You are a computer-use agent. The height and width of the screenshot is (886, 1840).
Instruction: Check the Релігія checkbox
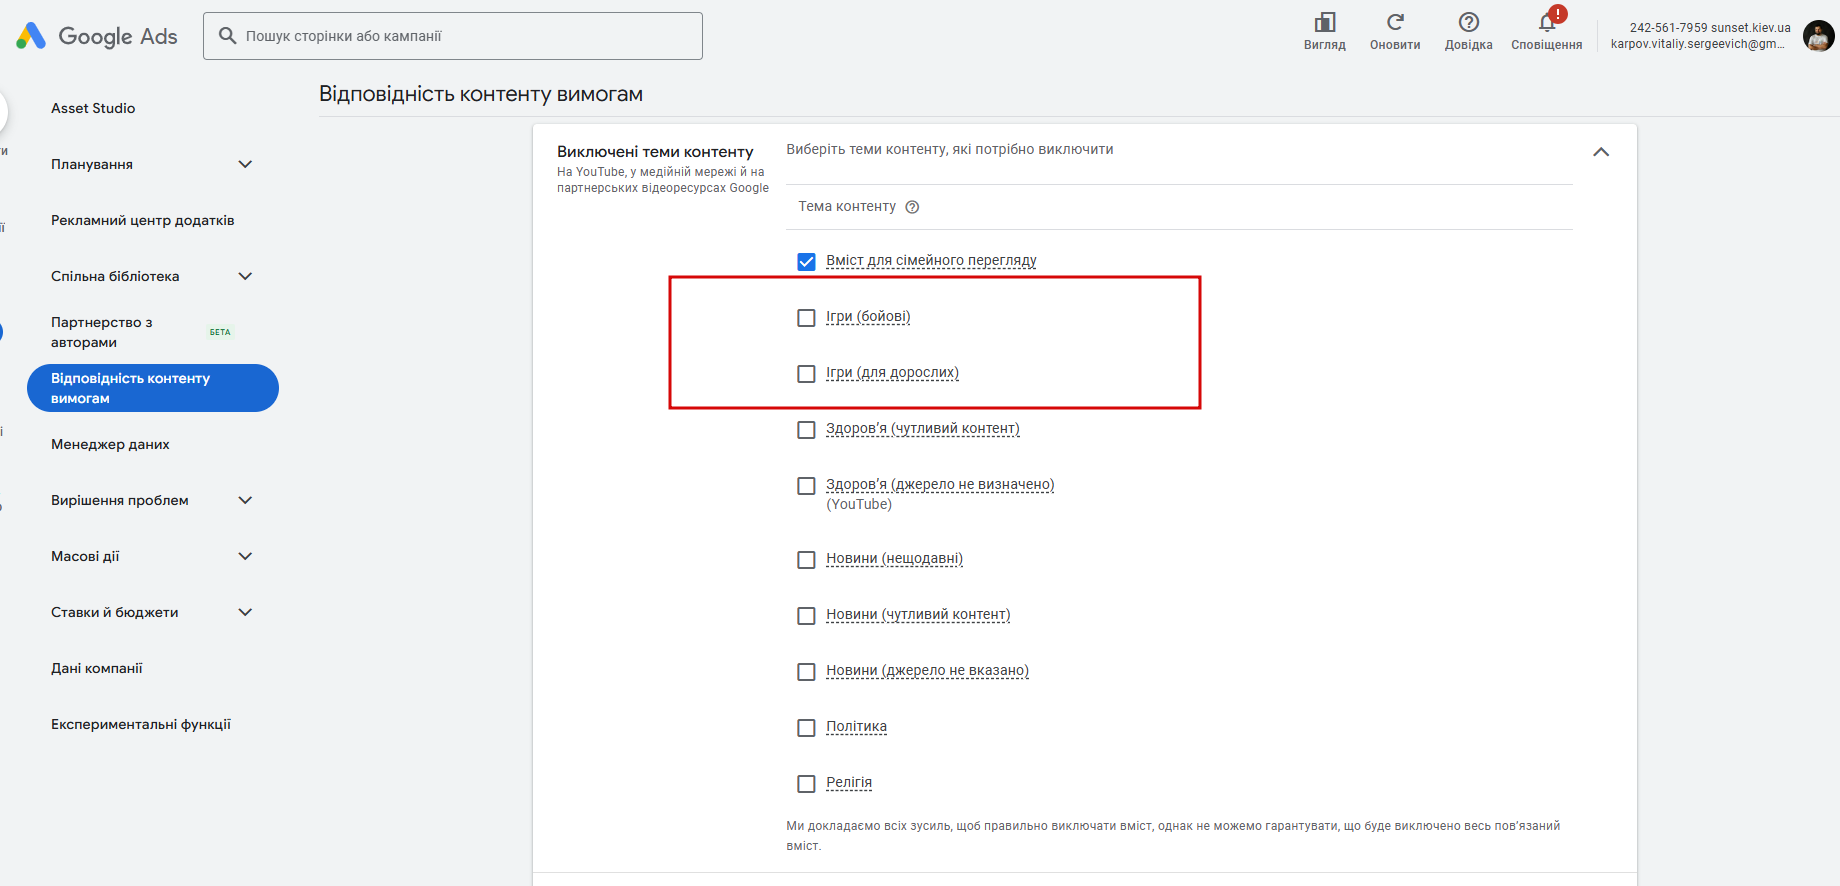click(x=806, y=784)
